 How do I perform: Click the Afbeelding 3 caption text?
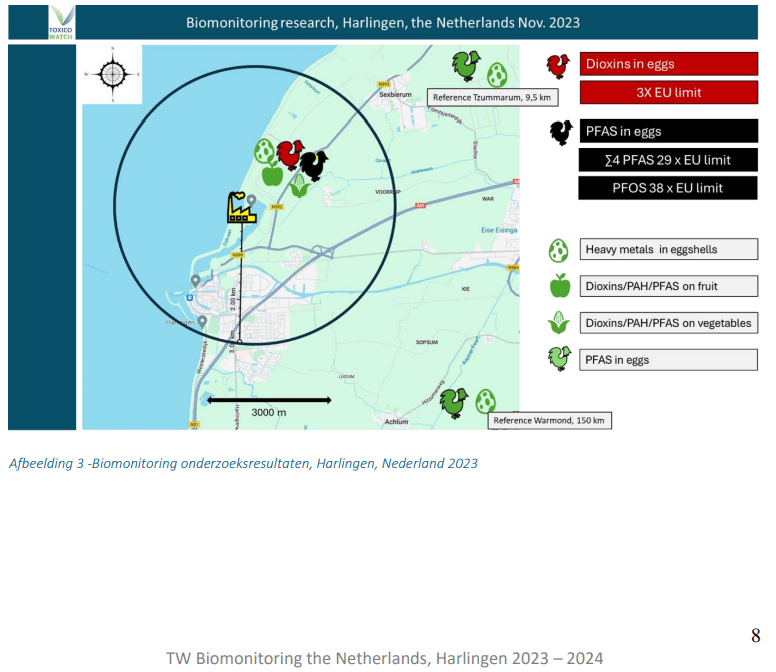(243, 464)
